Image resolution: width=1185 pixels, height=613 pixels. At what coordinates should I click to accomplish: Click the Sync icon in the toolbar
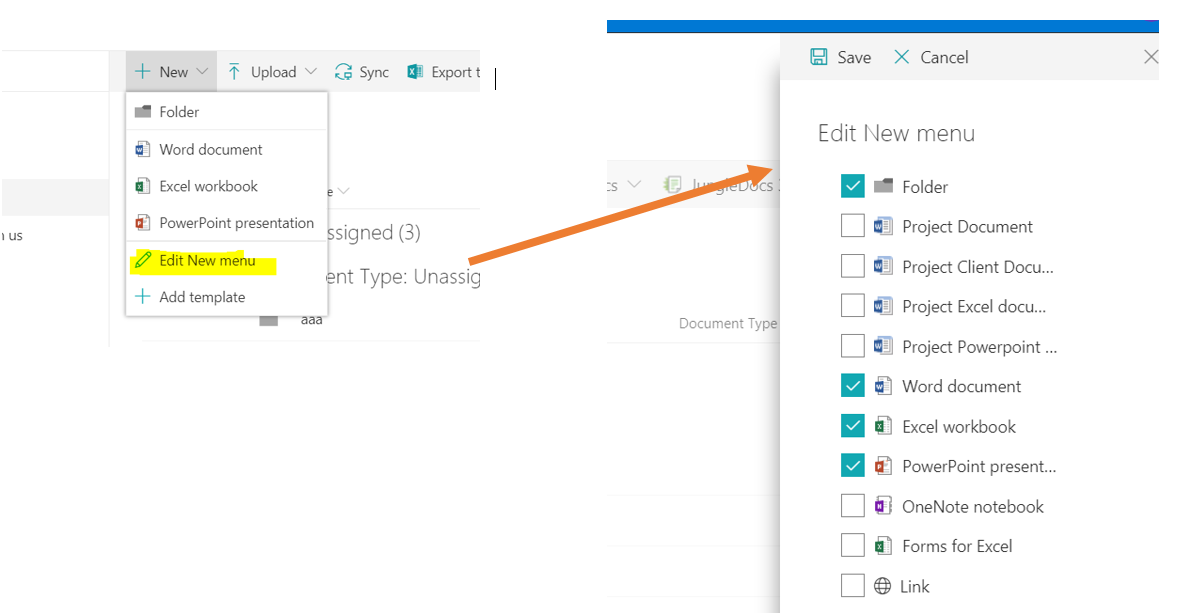[344, 72]
